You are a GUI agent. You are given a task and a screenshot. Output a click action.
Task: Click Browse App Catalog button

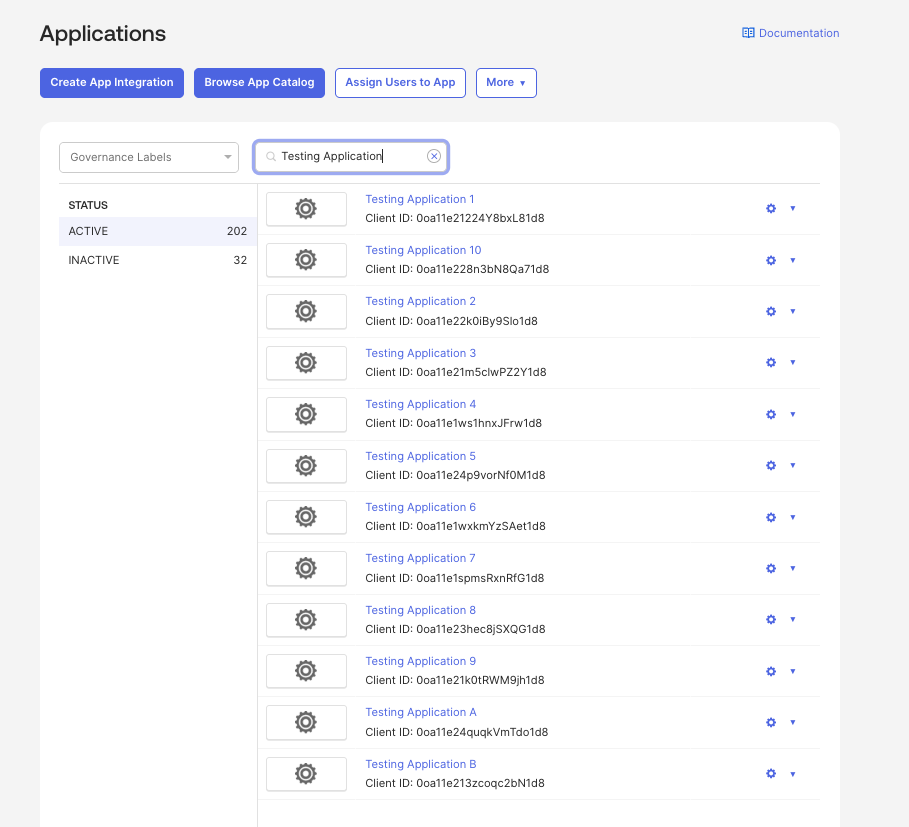coord(259,83)
